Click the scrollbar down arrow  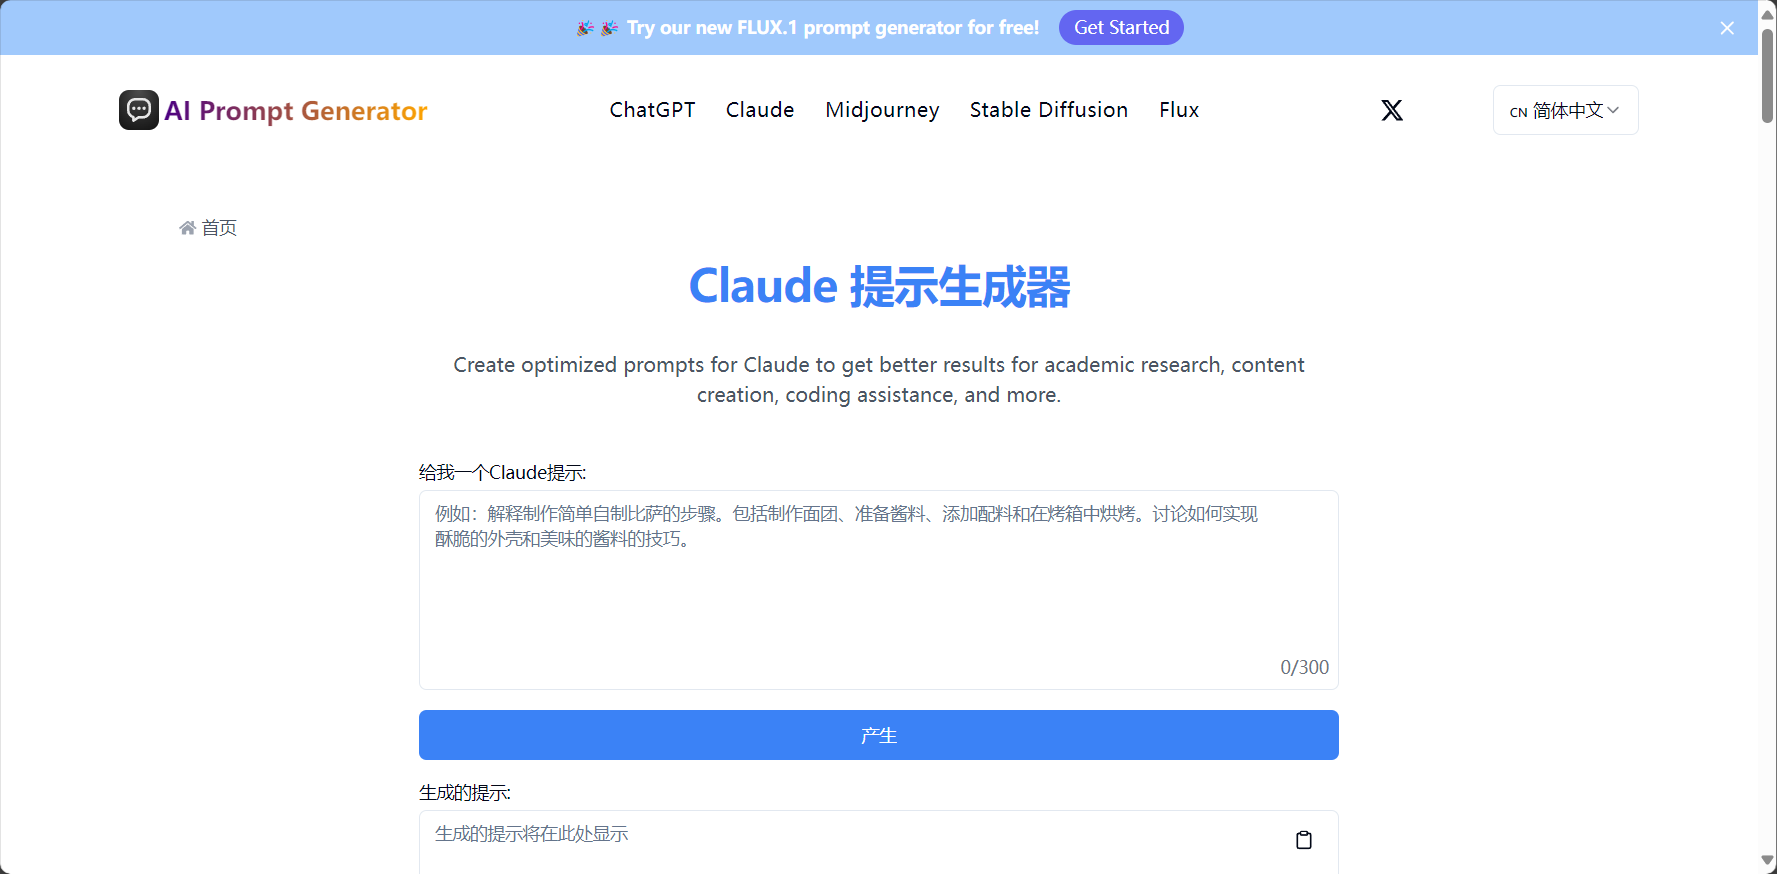pyautogui.click(x=1767, y=861)
